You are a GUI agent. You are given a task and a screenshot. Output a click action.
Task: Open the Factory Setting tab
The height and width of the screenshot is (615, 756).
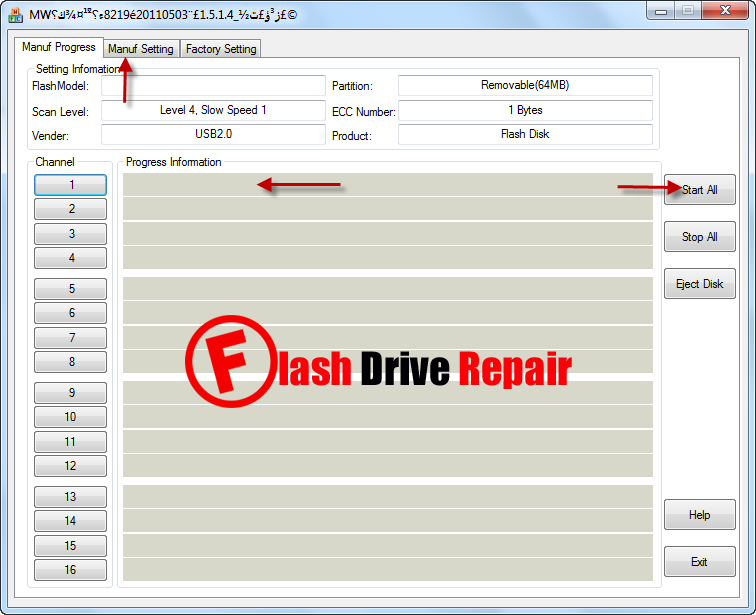(221, 49)
